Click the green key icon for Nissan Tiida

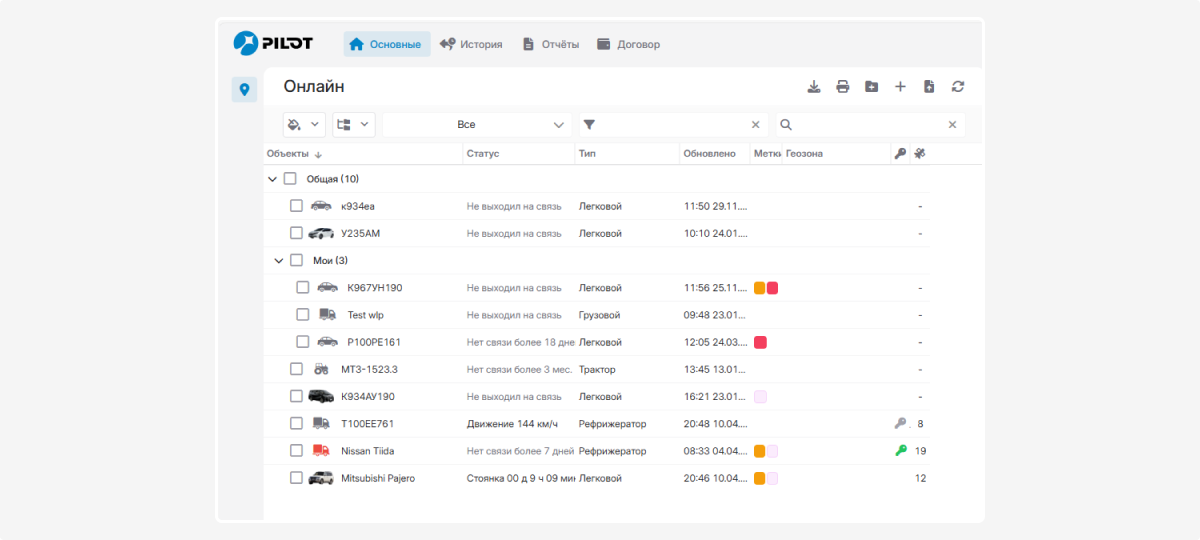(900, 451)
